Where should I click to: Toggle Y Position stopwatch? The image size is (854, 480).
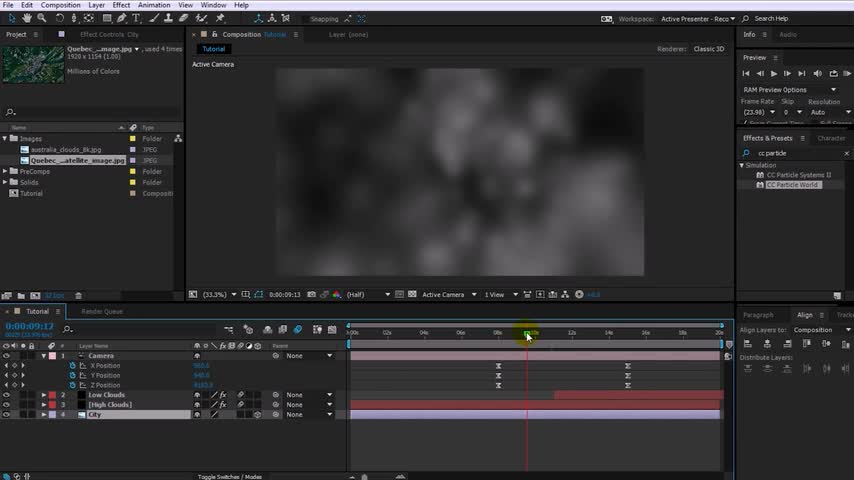72,375
